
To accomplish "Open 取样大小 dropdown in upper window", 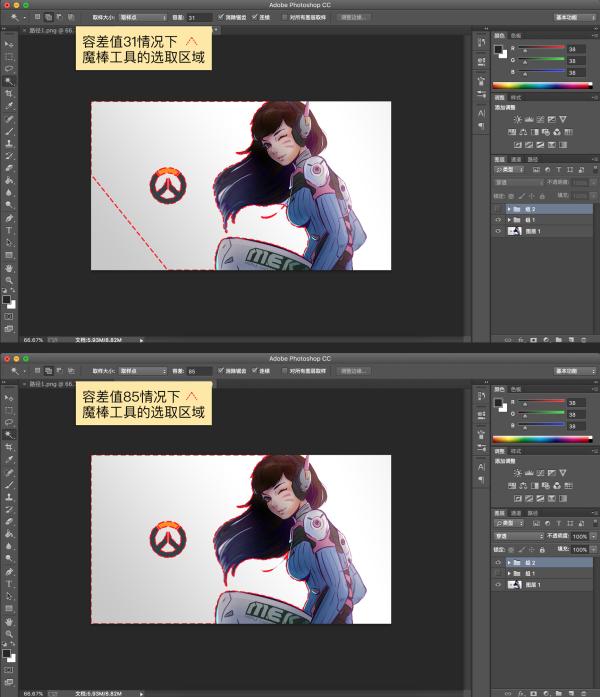I will pyautogui.click(x=143, y=17).
